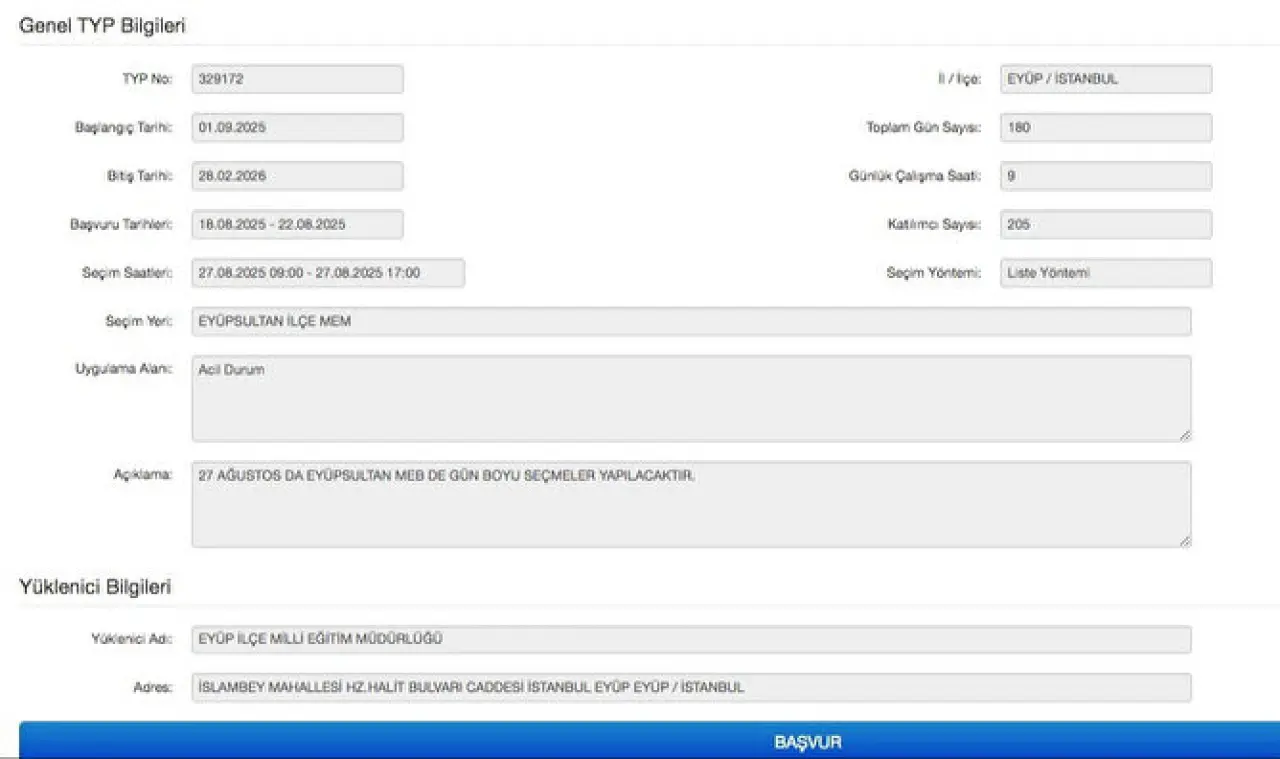Viewport: 1280px width, 759px height.
Task: Click the Bitiş Tarihi field
Action: pos(297,176)
